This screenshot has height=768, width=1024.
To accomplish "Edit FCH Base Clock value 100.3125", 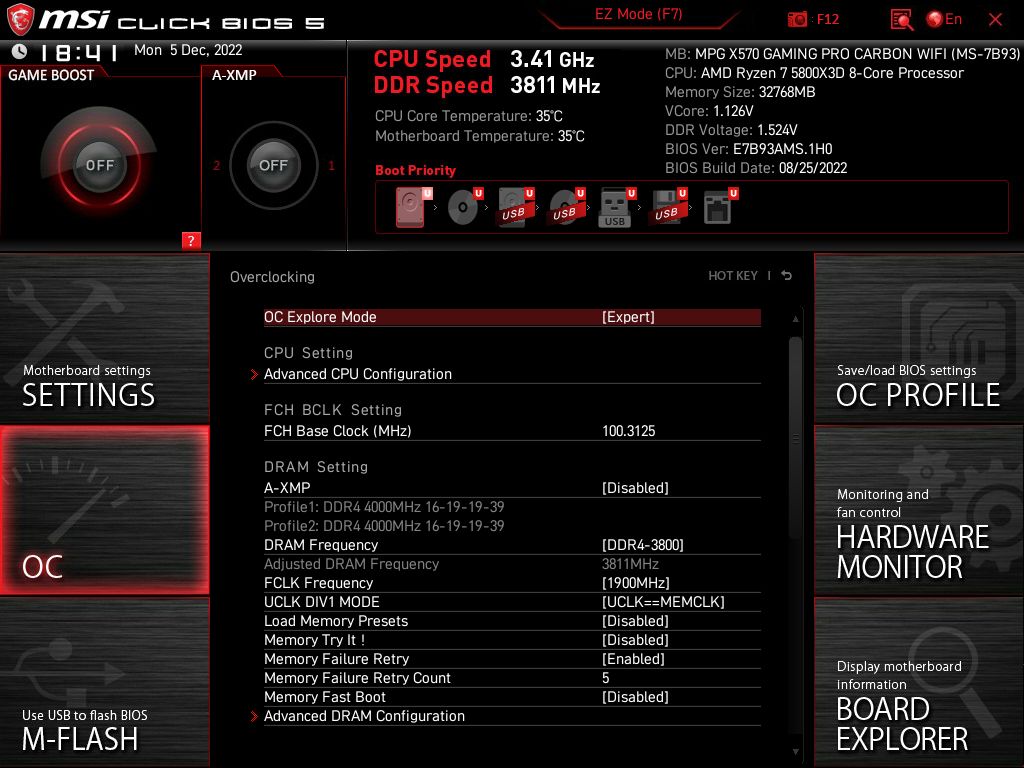I will (x=628, y=431).
